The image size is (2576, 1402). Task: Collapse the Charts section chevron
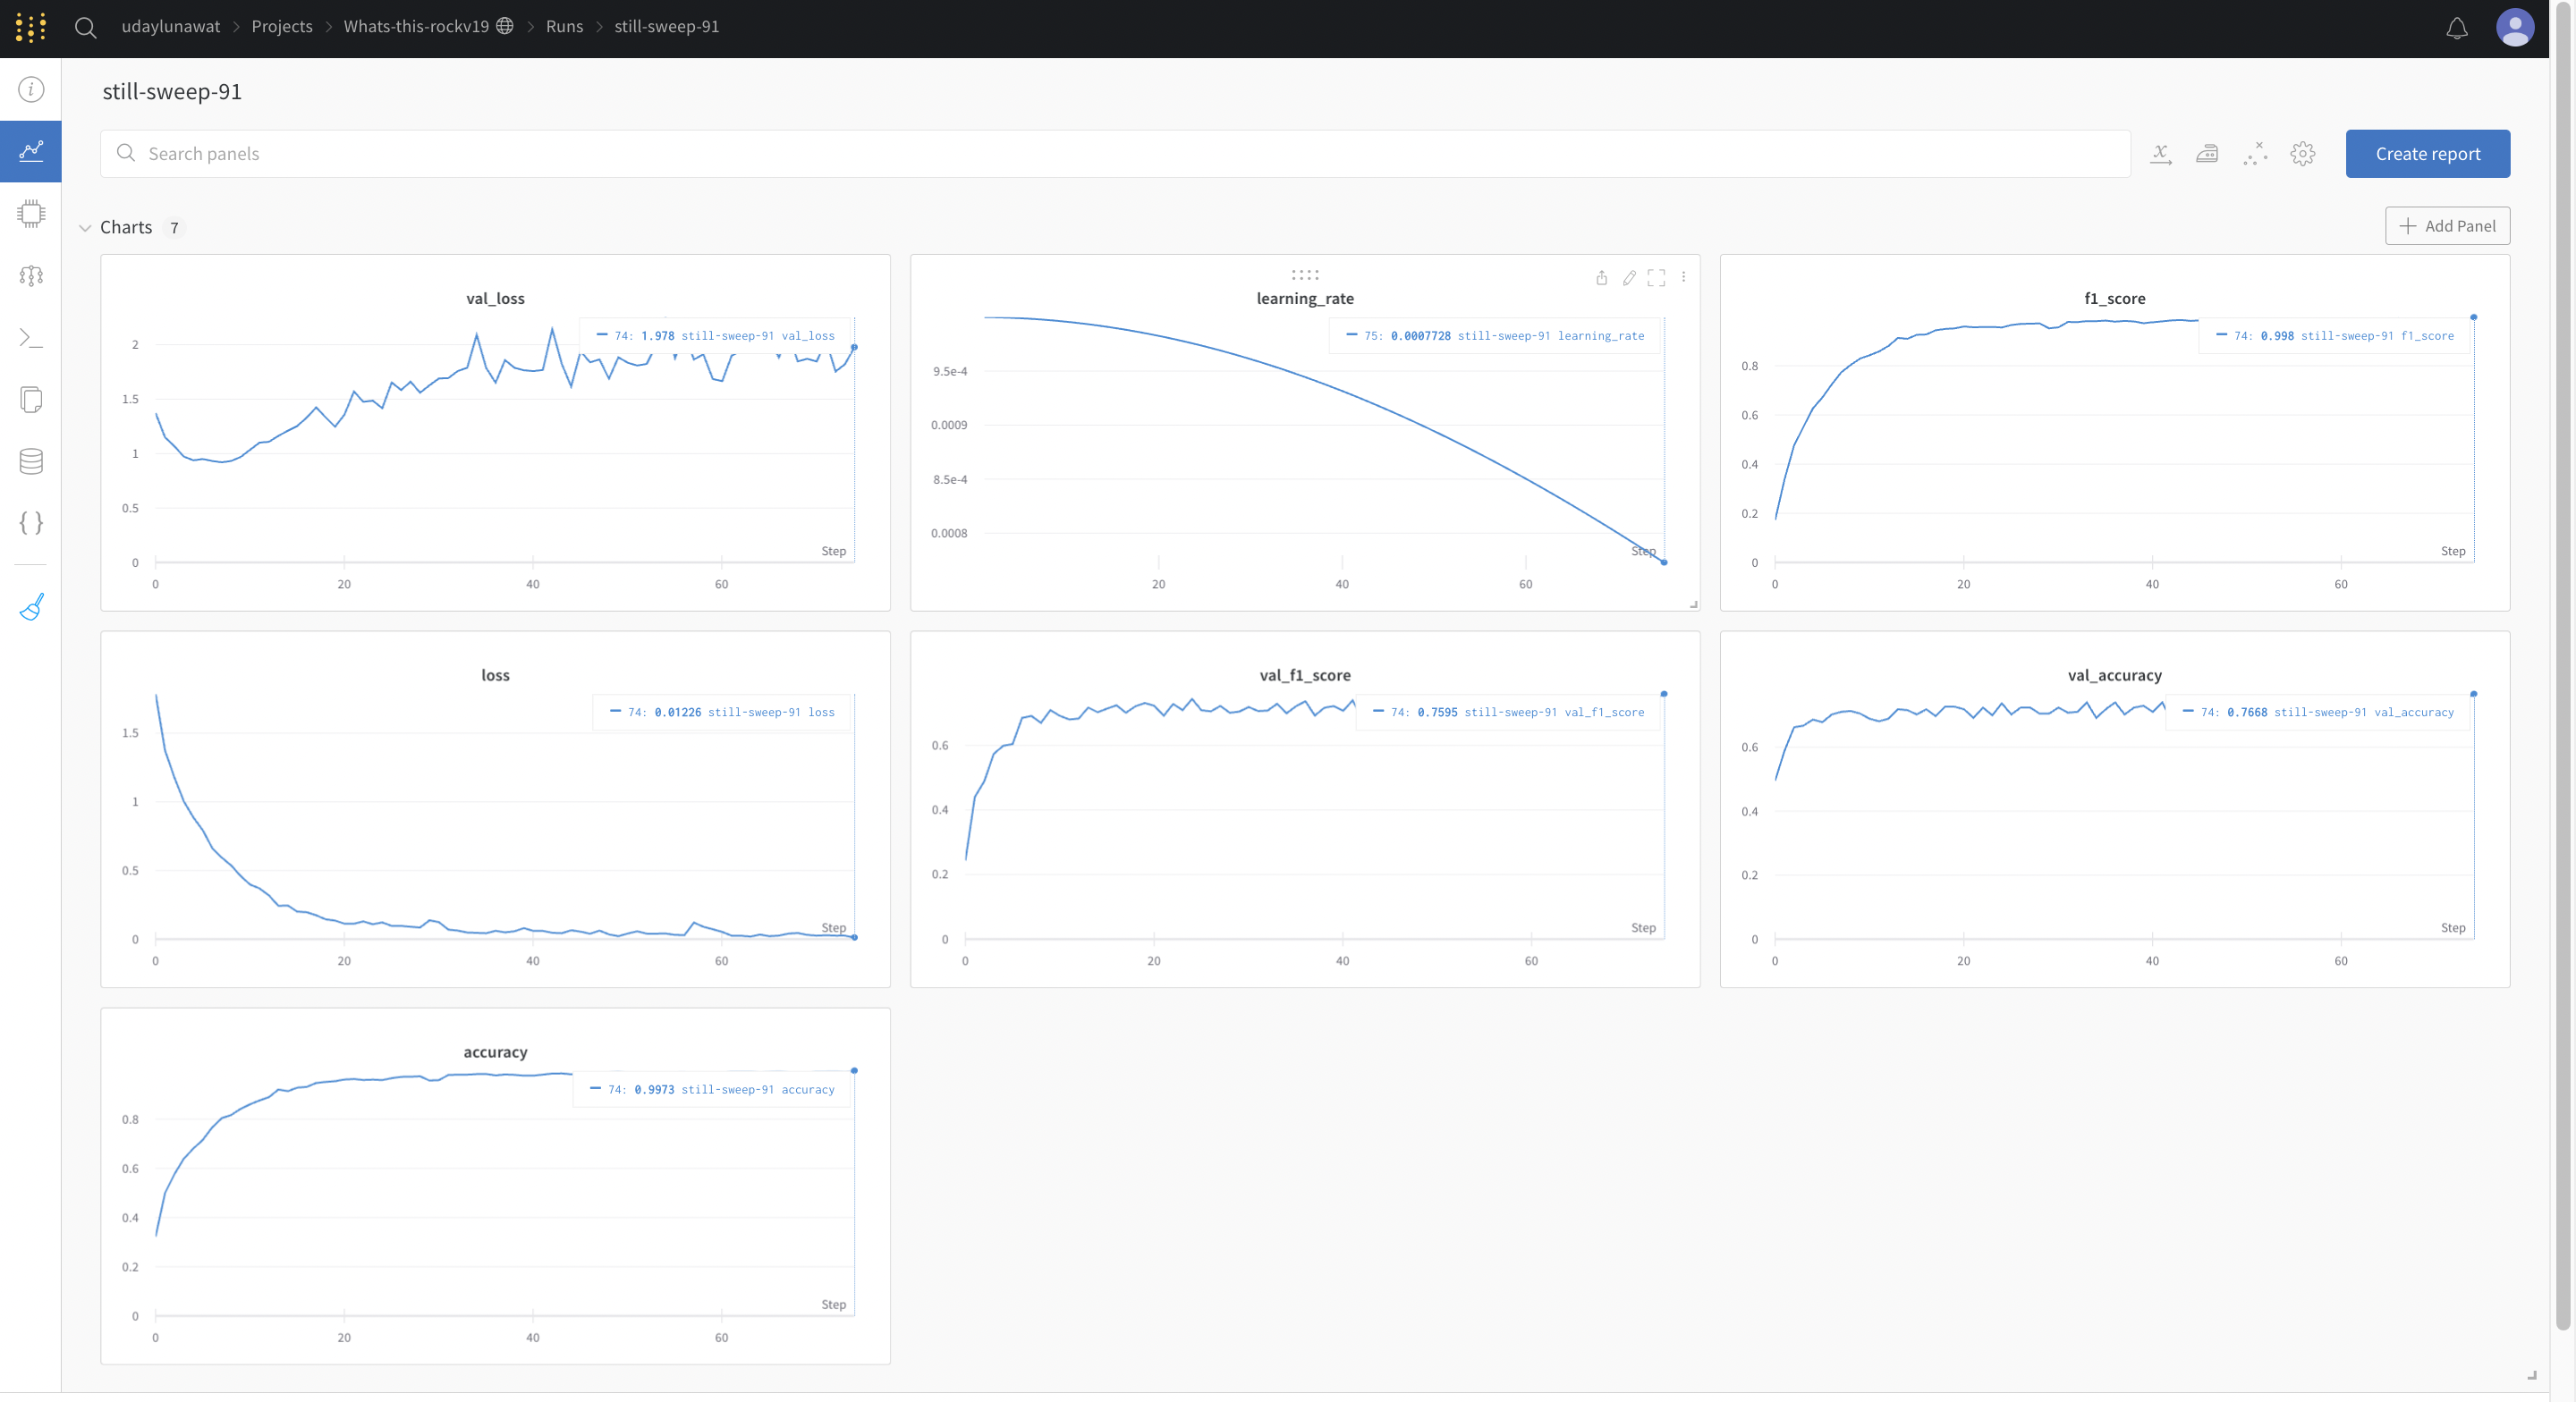[x=85, y=228]
